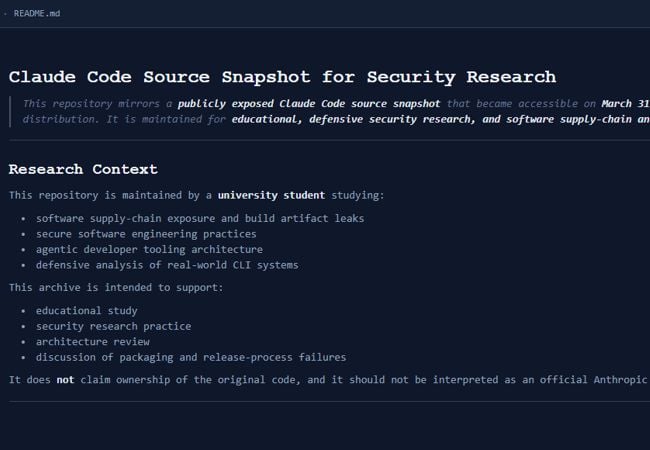Click the "agentic developer tooling architecture" bullet

[x=149, y=249]
